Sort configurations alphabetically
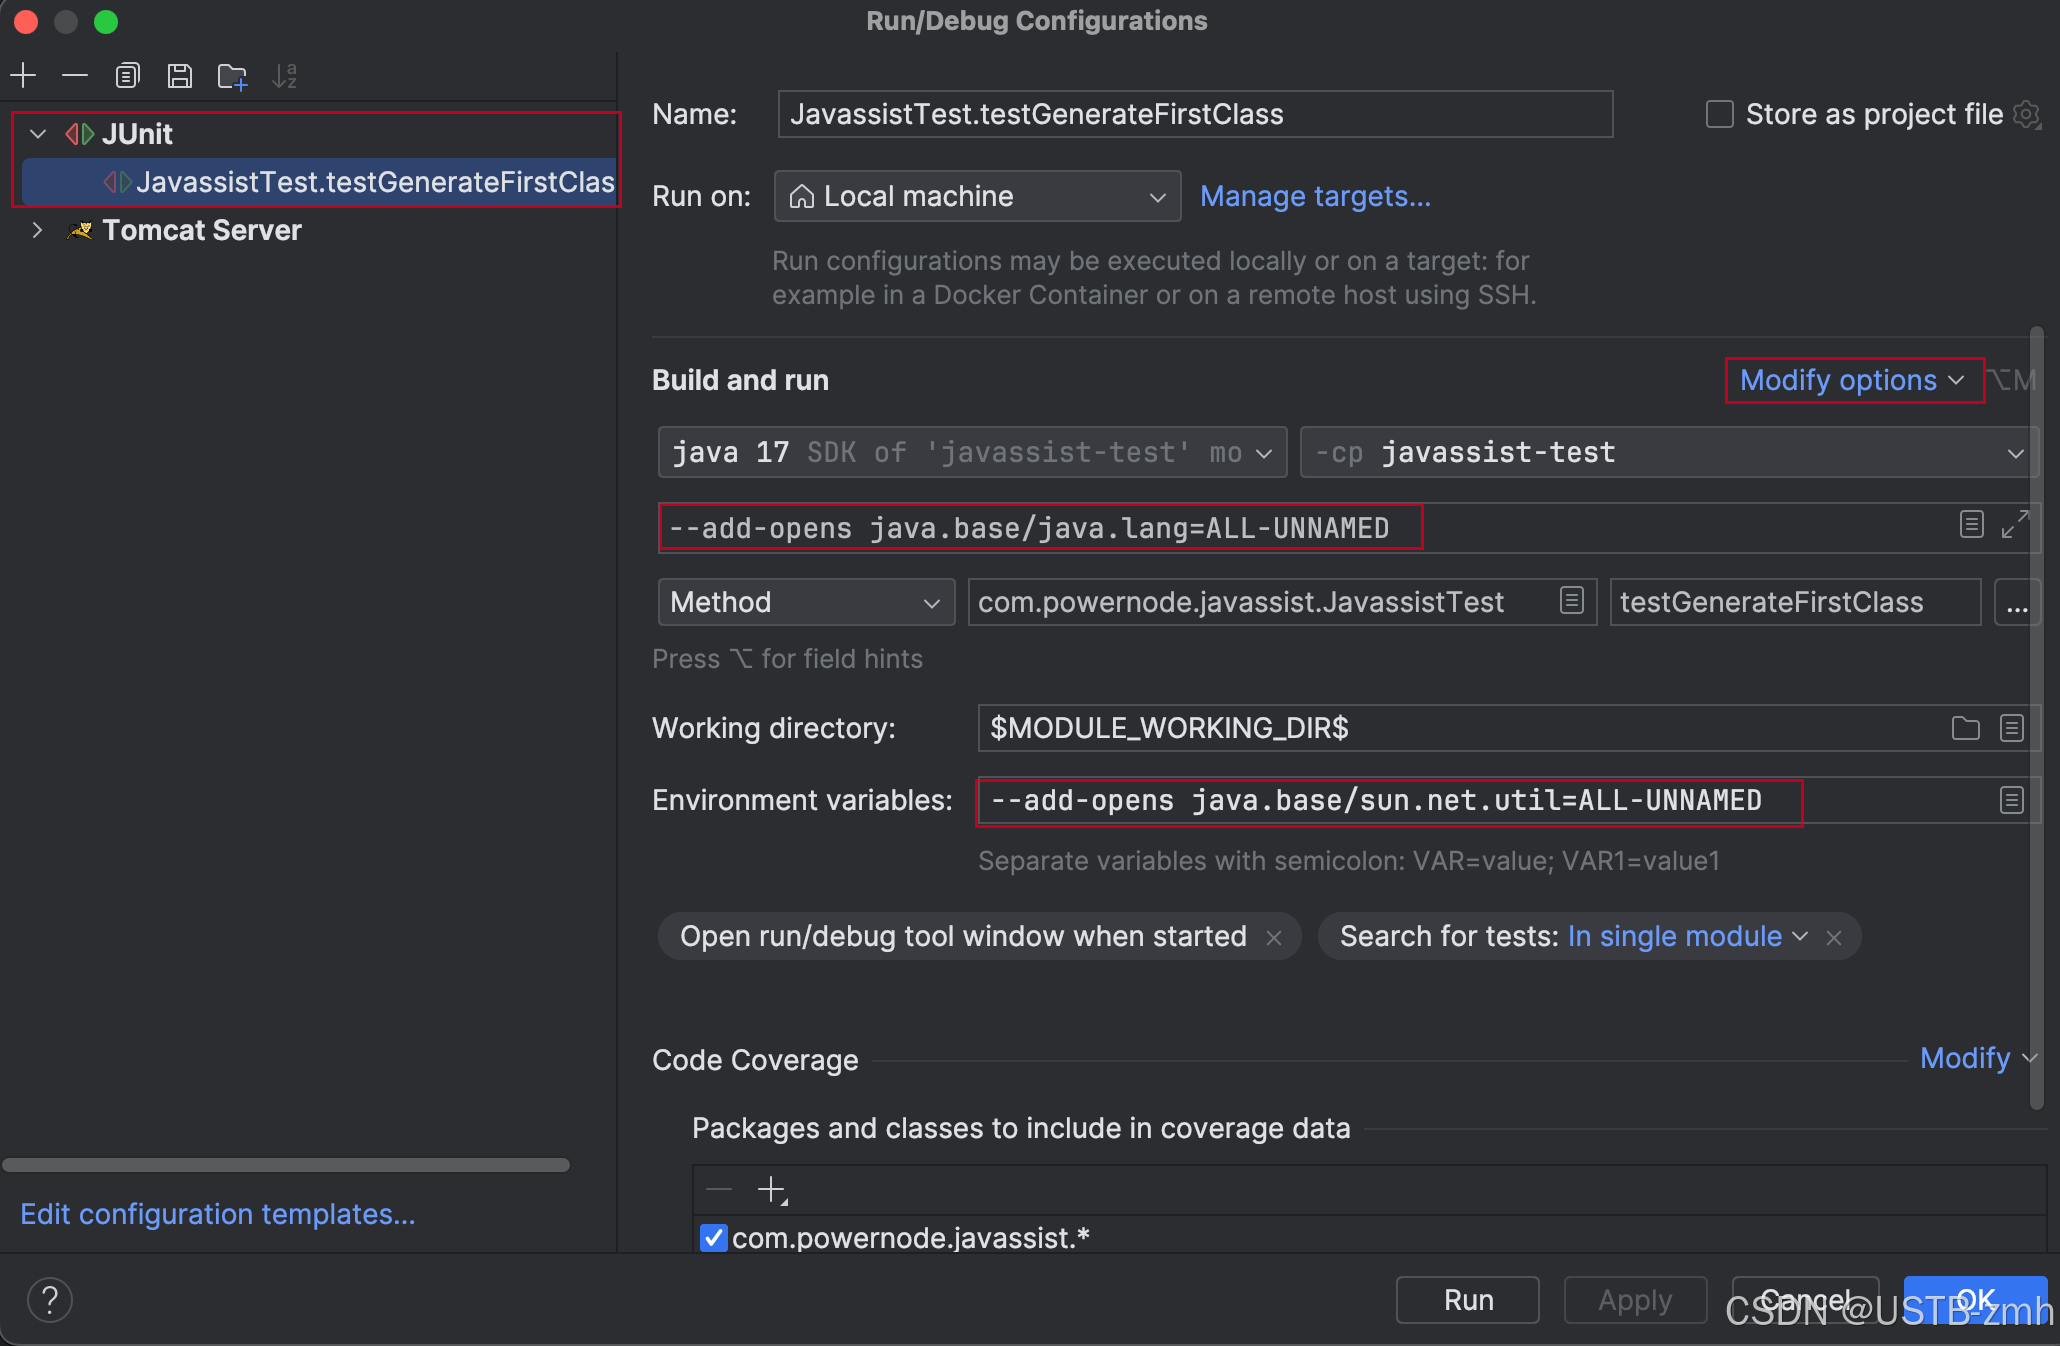 tap(284, 76)
